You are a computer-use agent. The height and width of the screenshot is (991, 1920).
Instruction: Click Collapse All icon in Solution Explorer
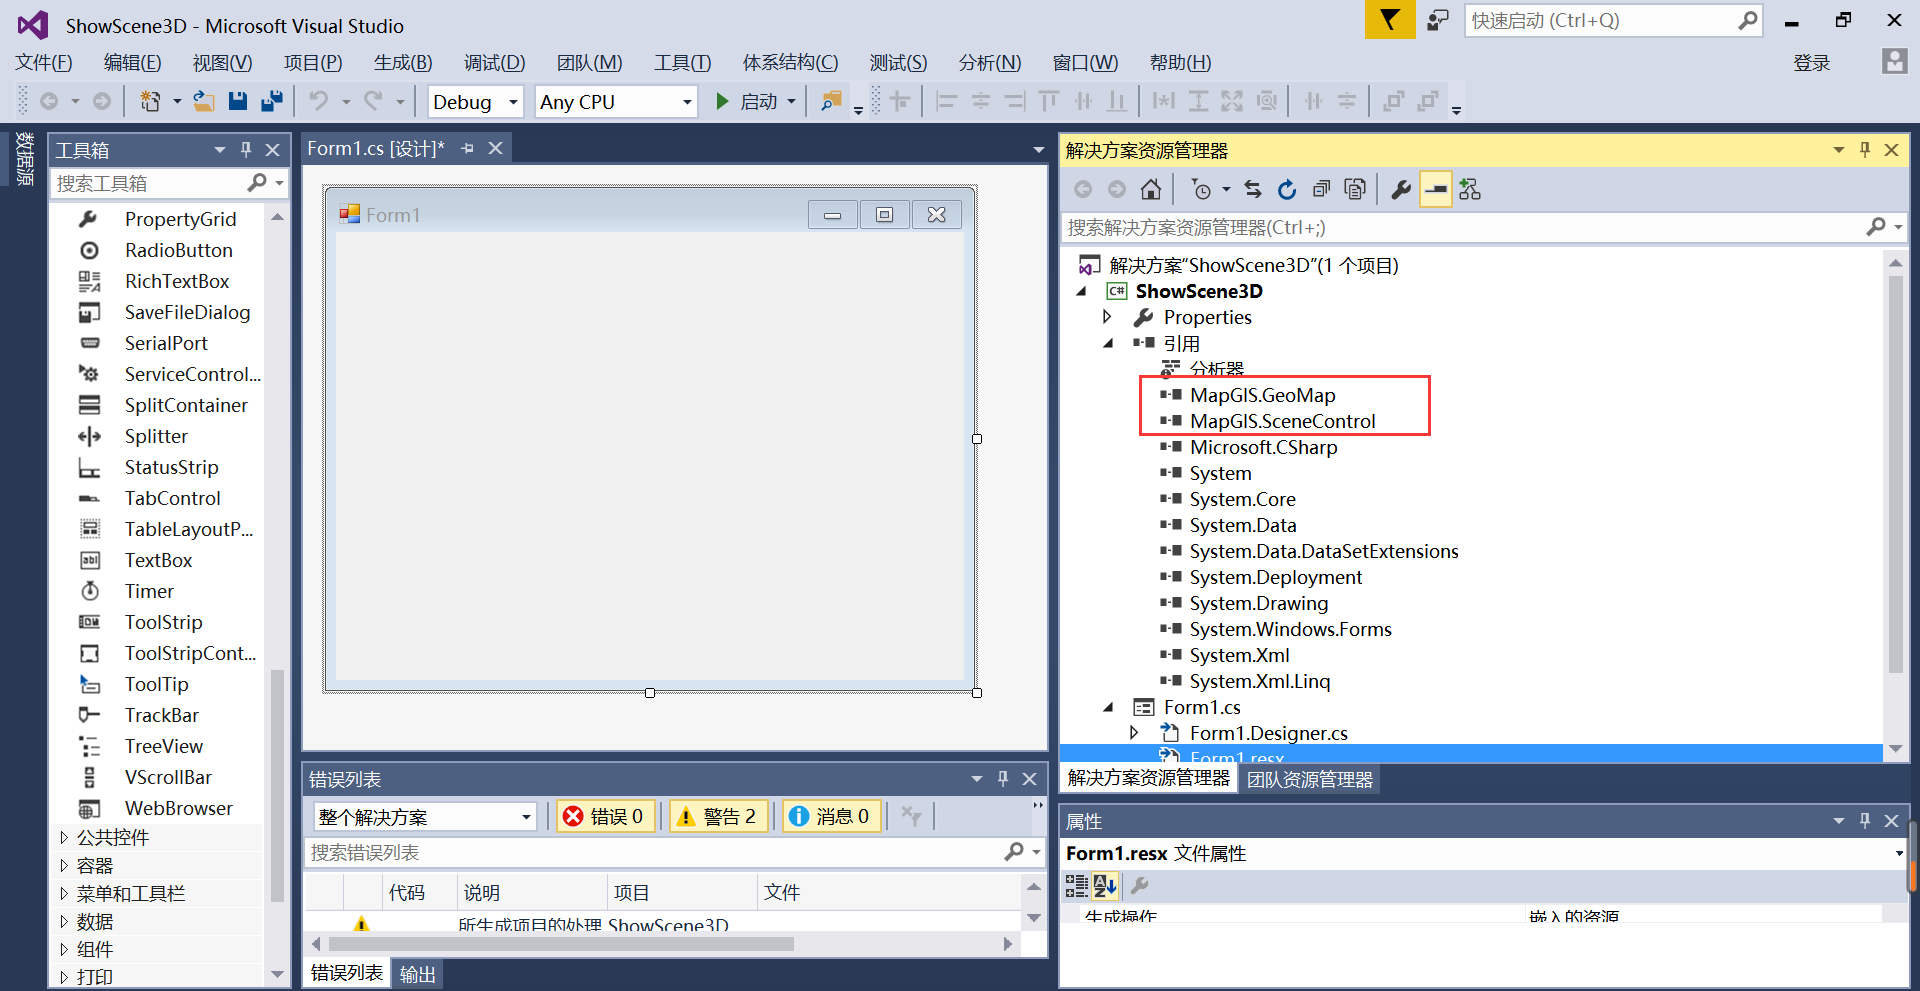(1321, 189)
